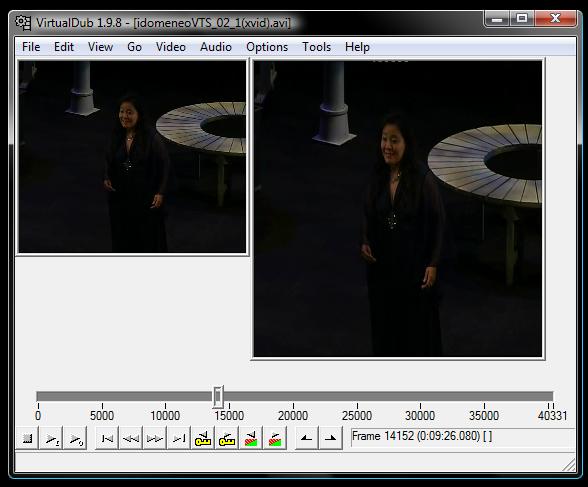Image resolution: width=588 pixels, height=487 pixels.
Task: Open the Tools menu
Action: coord(316,47)
